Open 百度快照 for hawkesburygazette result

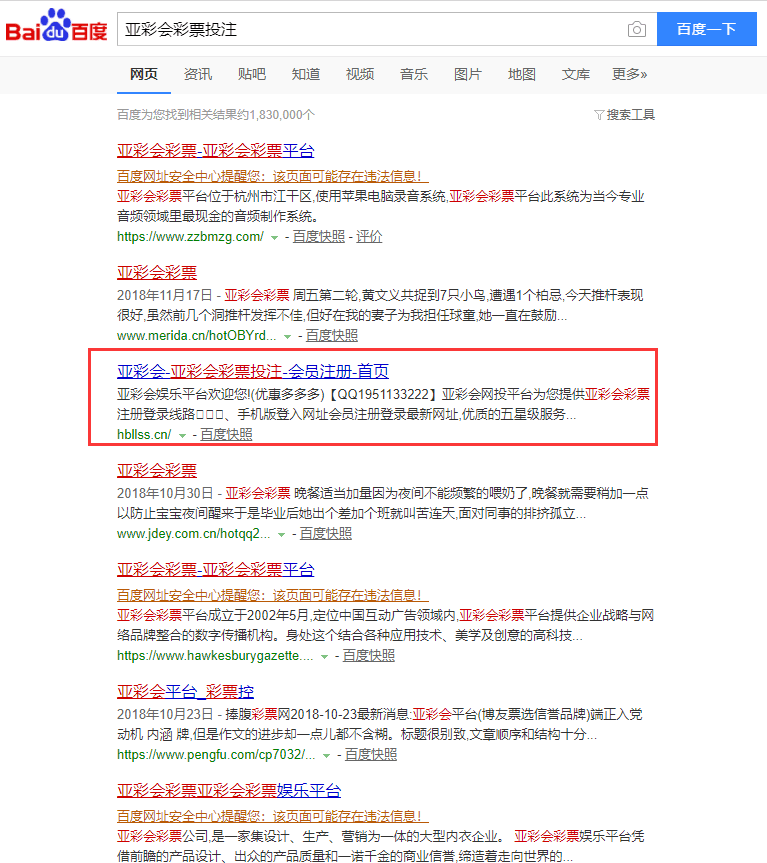point(369,656)
